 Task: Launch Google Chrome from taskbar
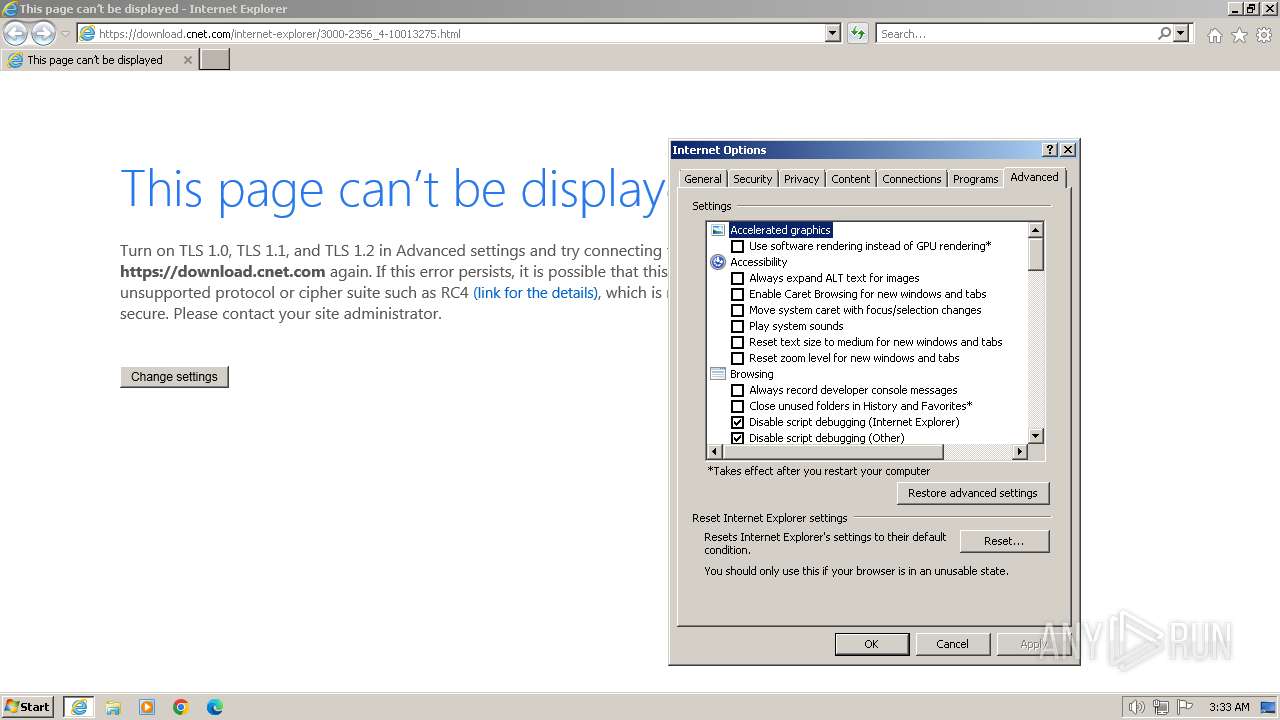click(x=181, y=707)
